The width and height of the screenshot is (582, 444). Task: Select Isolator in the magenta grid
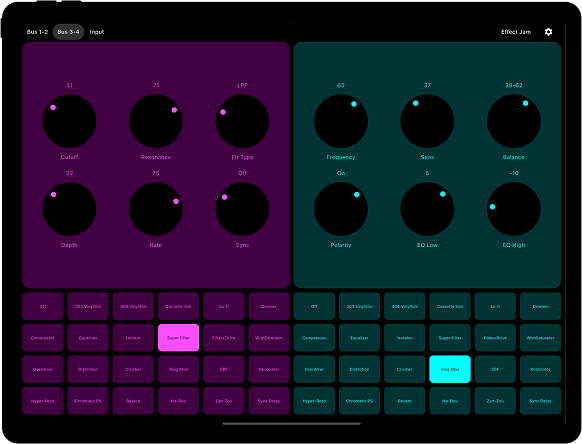tap(133, 338)
